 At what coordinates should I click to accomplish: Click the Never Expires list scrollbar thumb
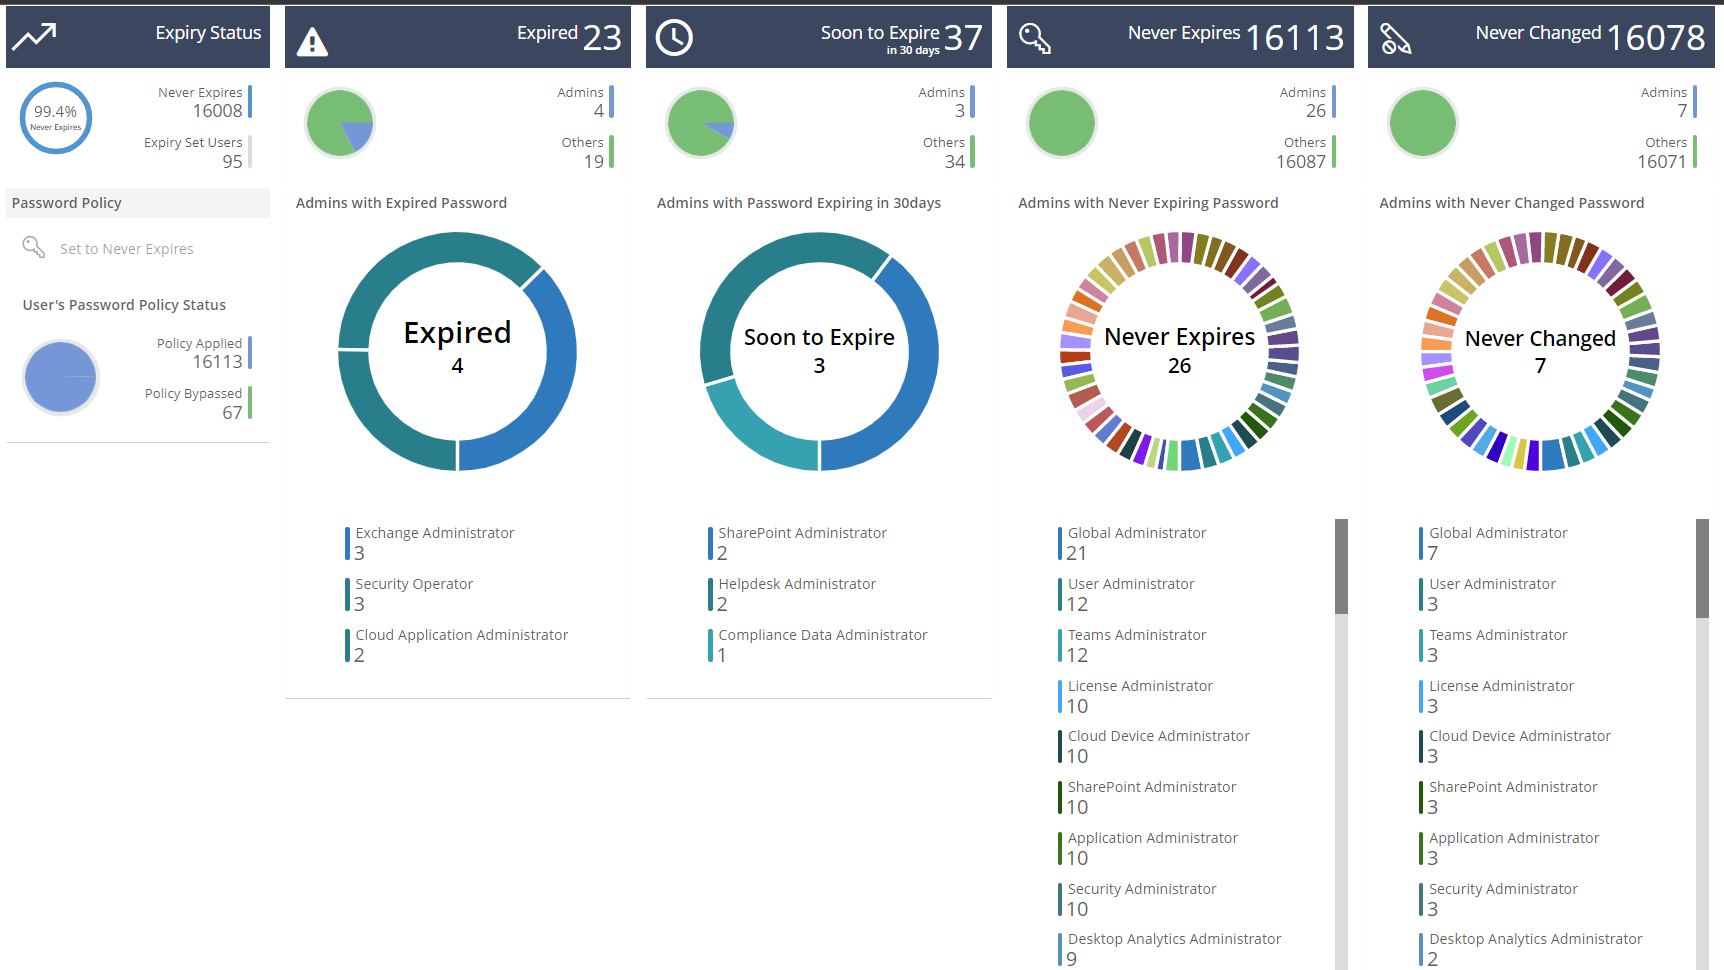1341,566
